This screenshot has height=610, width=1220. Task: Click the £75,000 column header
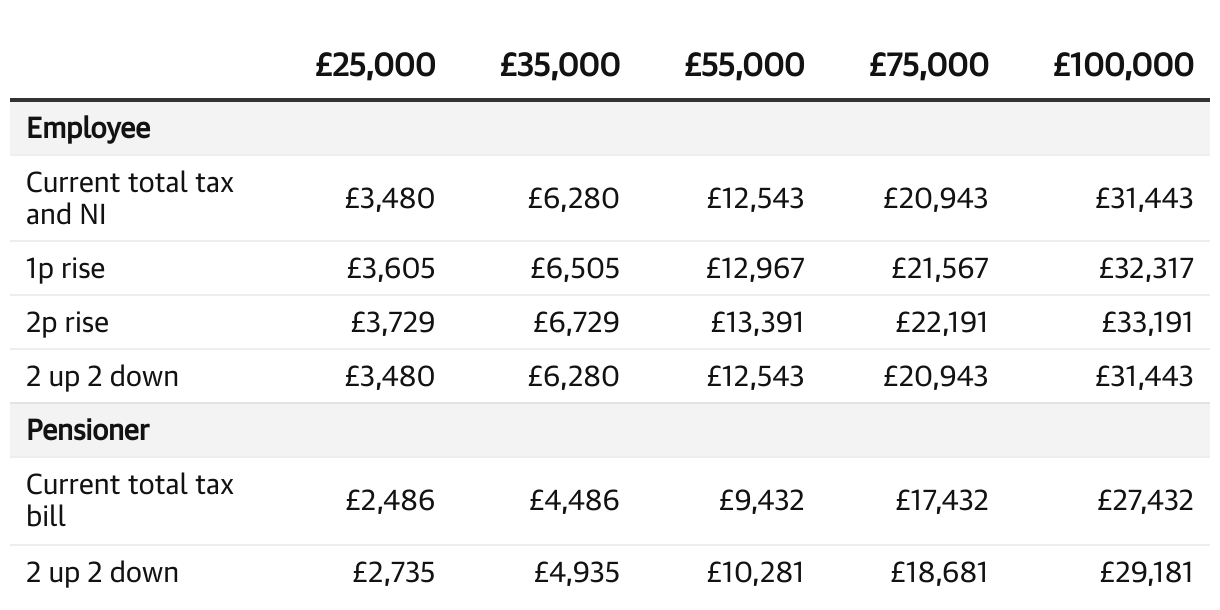tap(928, 66)
